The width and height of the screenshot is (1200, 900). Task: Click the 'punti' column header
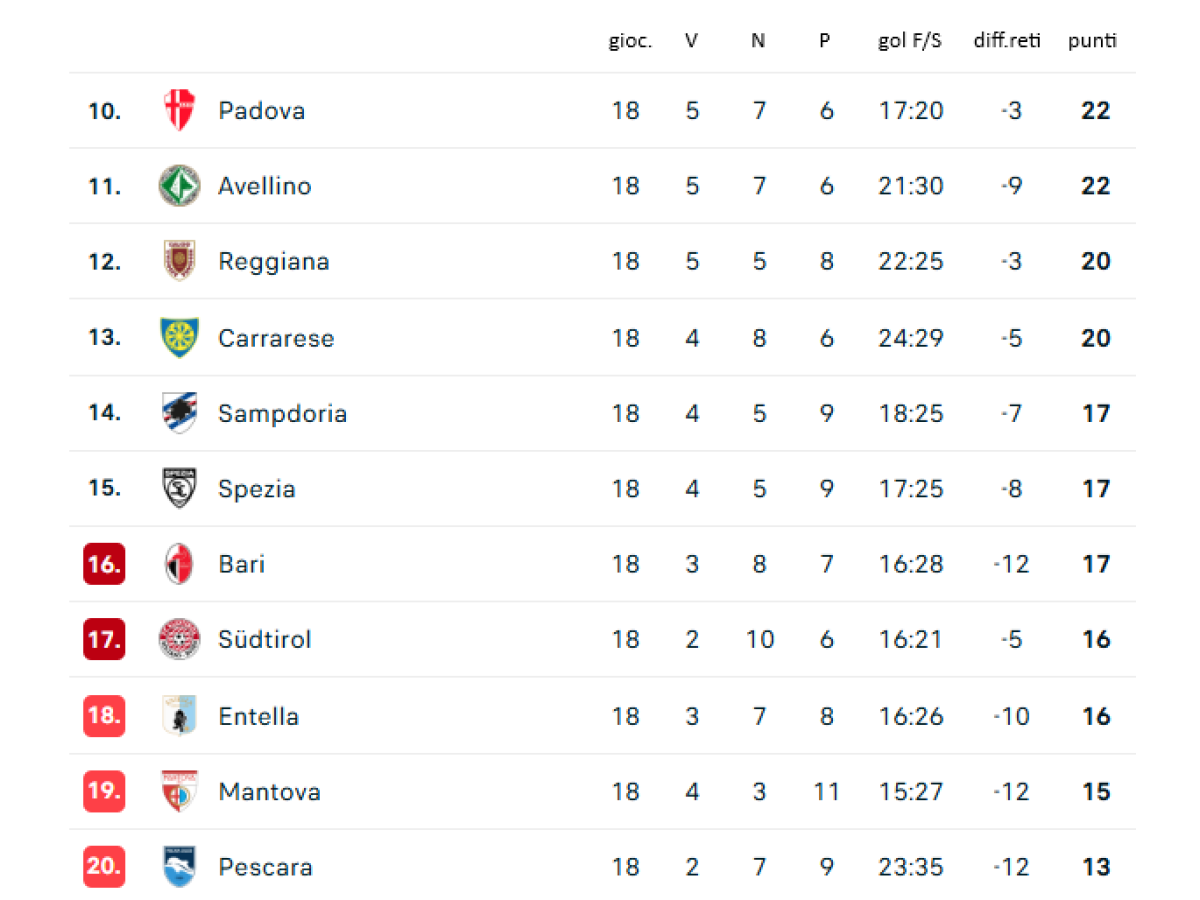click(x=1092, y=41)
